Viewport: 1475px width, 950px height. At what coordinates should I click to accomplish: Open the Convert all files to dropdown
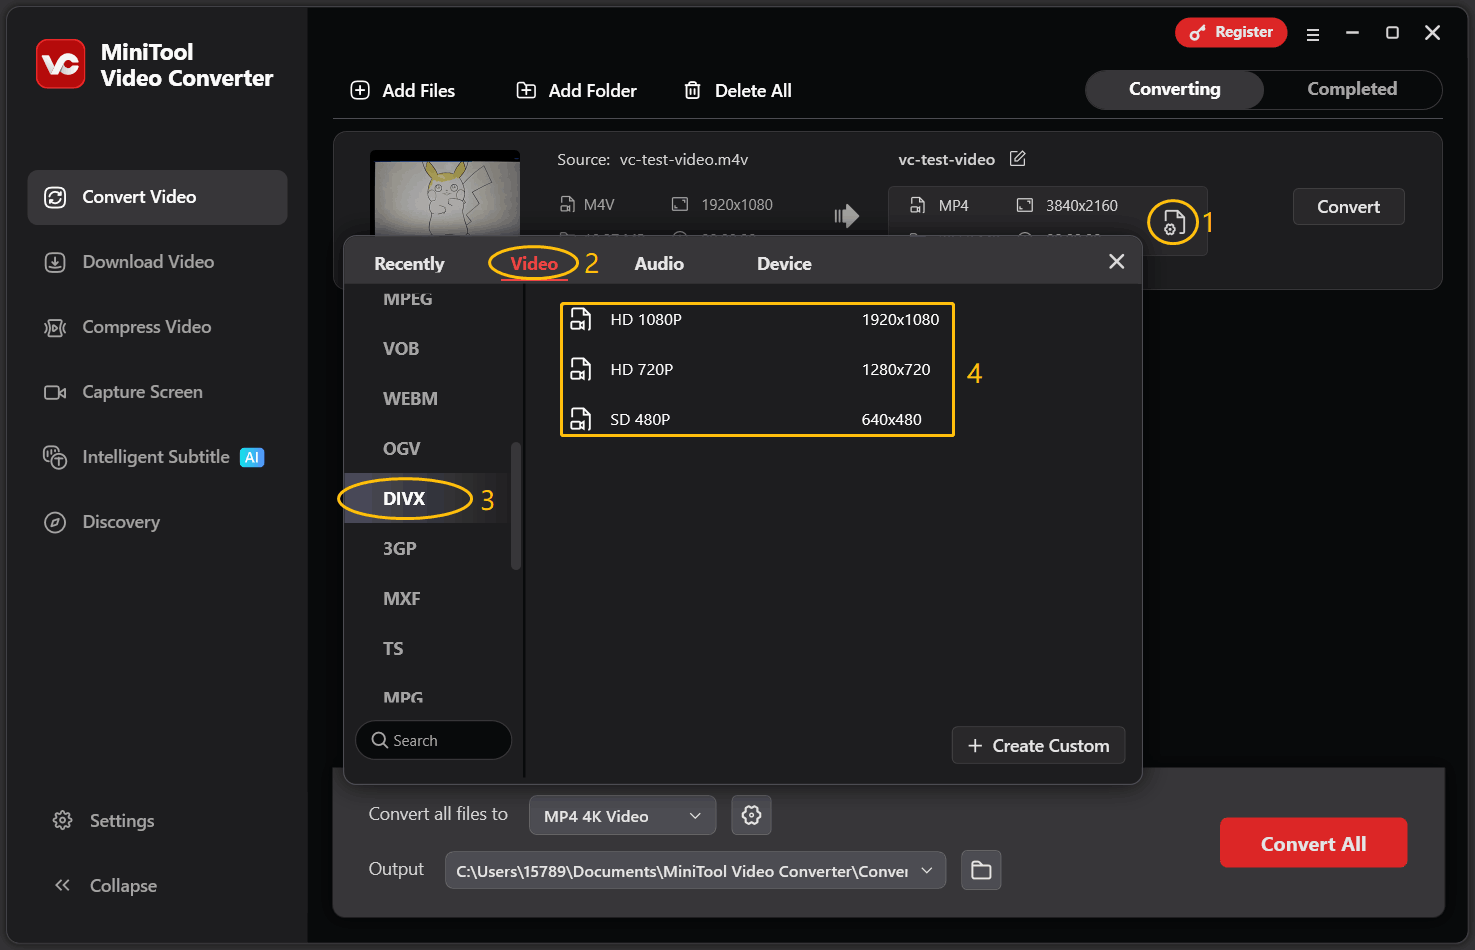[x=622, y=815]
